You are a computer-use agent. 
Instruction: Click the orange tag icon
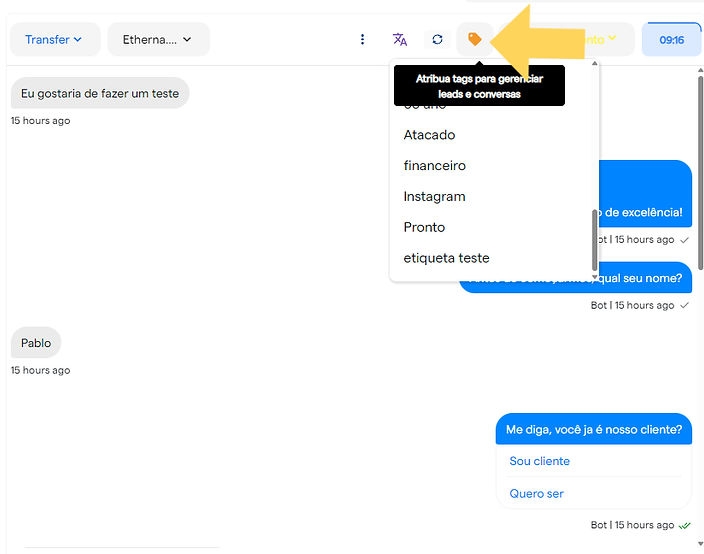pos(475,39)
